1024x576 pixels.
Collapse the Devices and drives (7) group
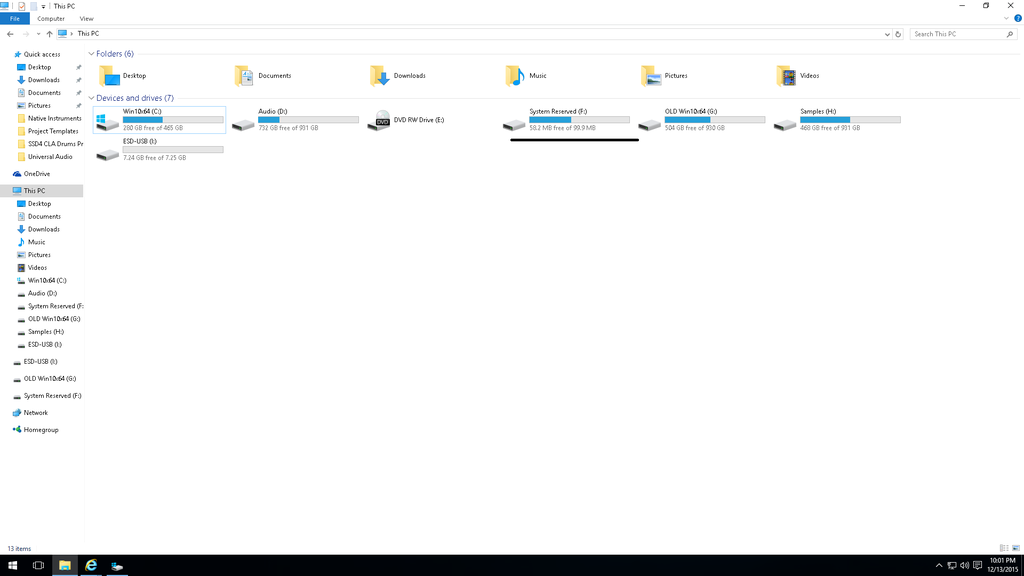92,98
